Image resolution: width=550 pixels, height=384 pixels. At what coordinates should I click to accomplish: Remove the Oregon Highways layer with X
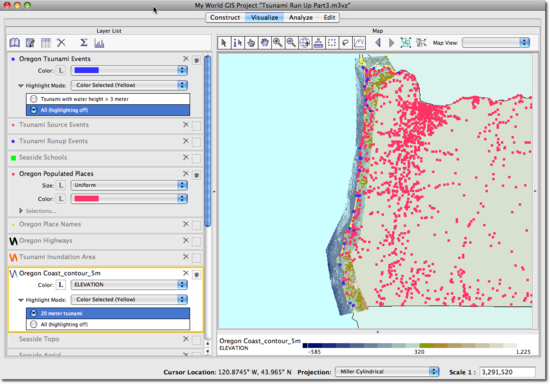coord(186,241)
